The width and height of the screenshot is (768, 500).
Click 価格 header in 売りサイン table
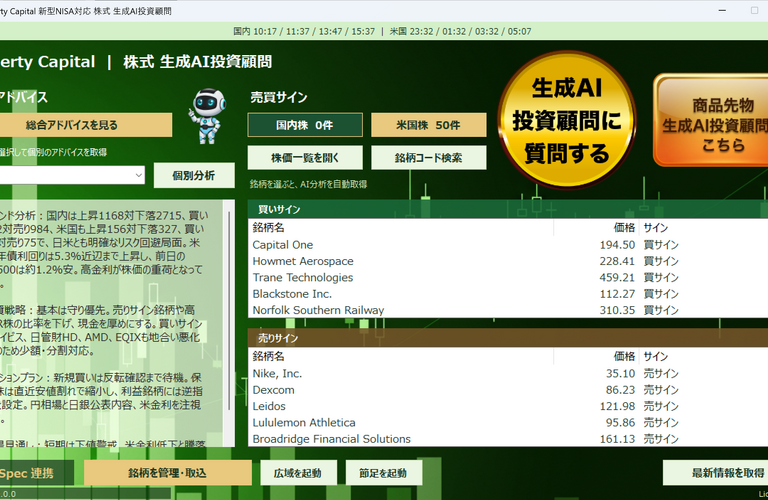click(x=596, y=356)
